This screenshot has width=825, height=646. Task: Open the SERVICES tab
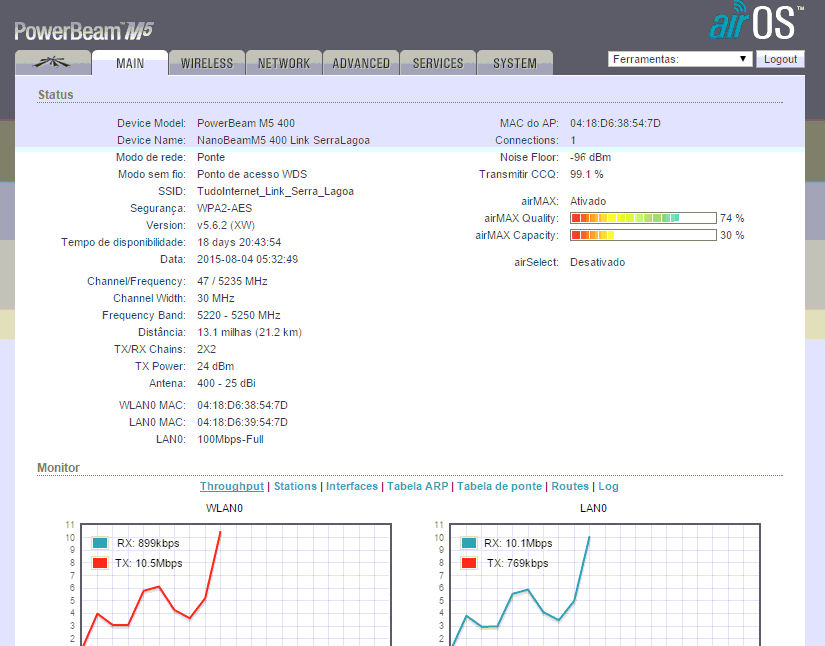pos(438,63)
